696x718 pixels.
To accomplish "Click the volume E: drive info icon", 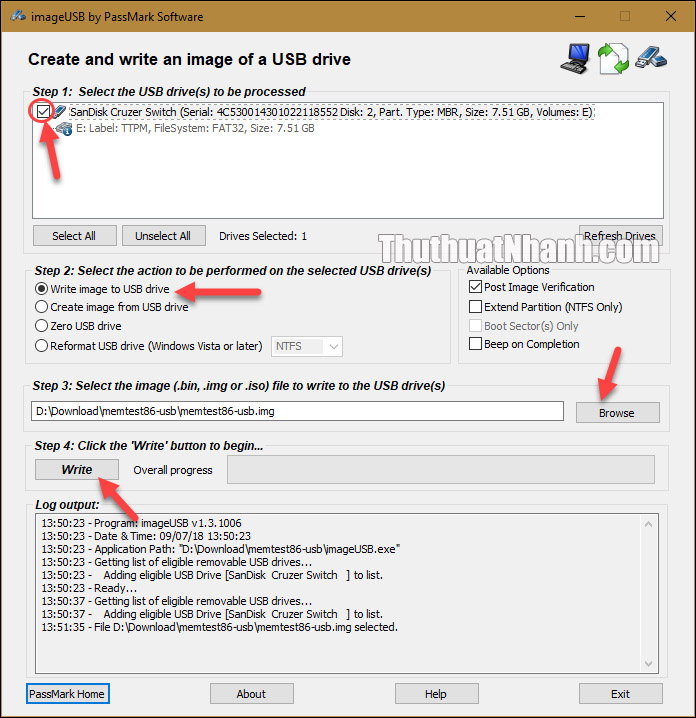I will coord(64,129).
